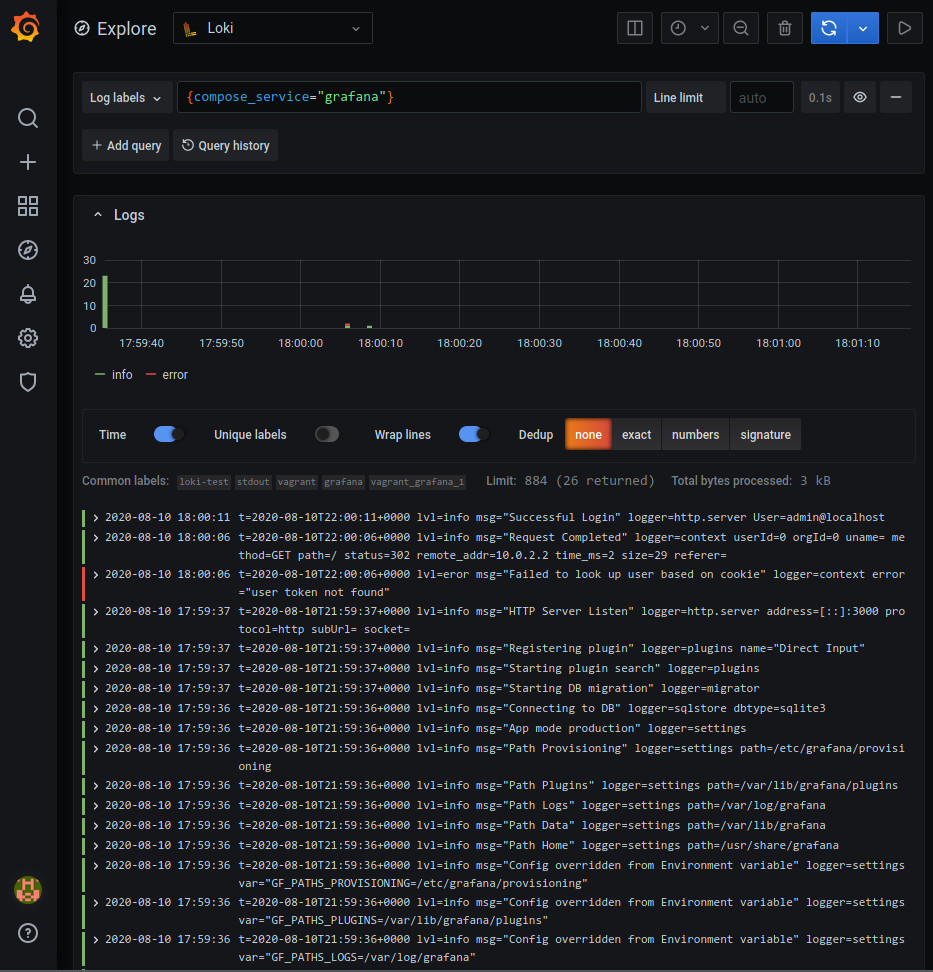Expand the Connecting to DB log row
Screen dimensions: 933x972
[96, 709]
